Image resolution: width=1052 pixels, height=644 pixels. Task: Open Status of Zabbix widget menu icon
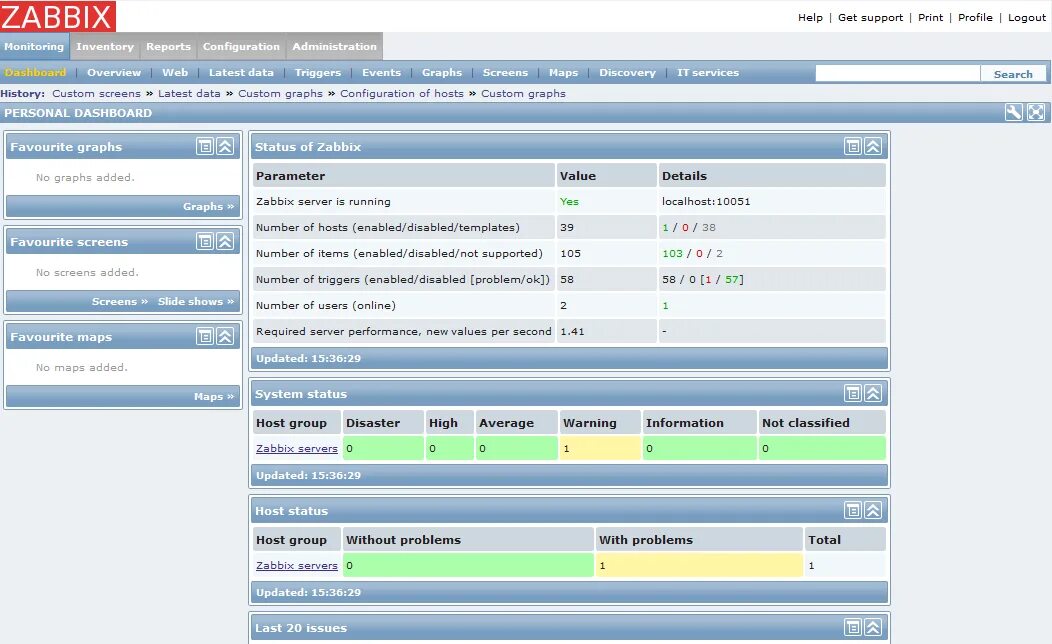(853, 146)
